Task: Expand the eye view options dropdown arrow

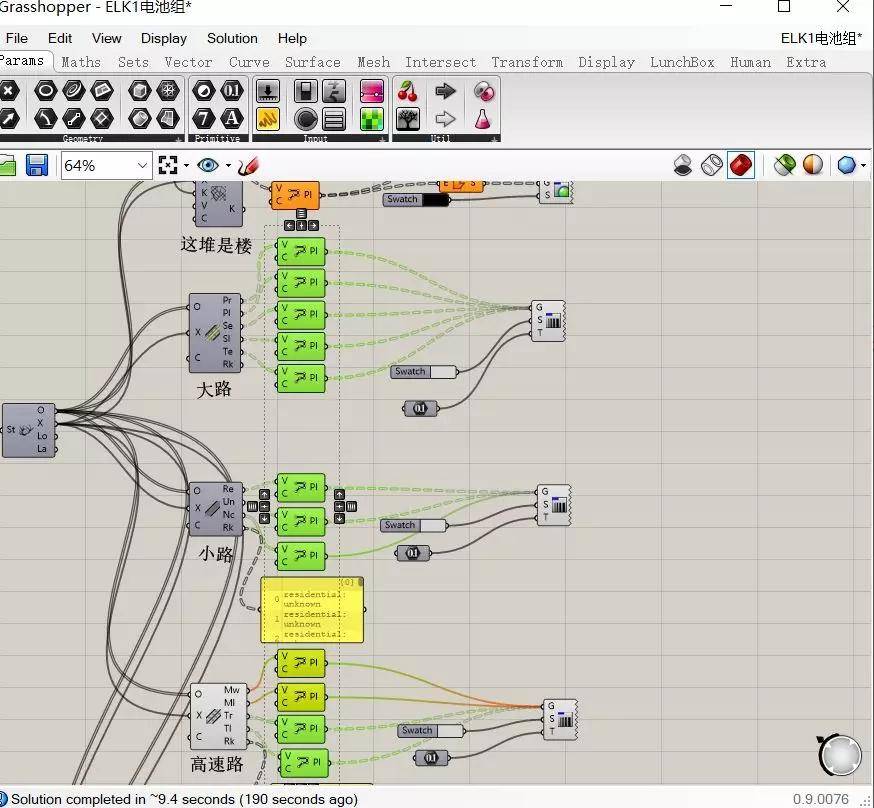Action: pos(228,165)
